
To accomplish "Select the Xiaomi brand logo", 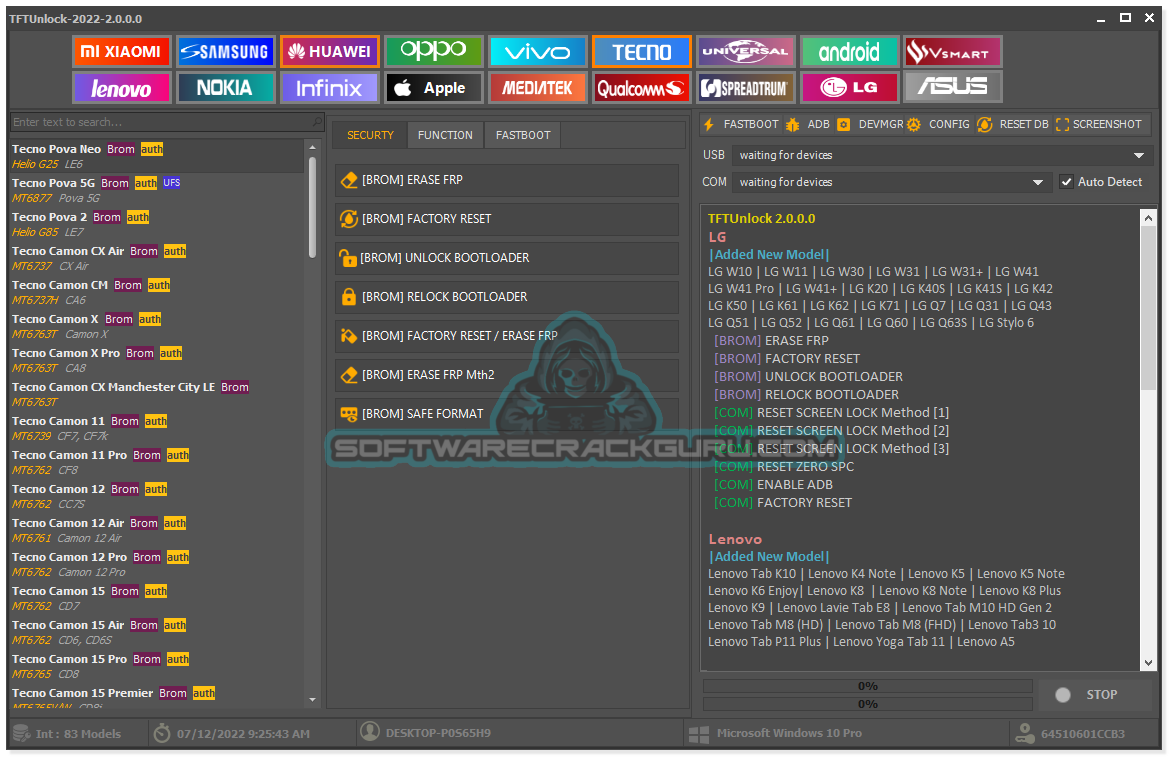I will tap(122, 51).
